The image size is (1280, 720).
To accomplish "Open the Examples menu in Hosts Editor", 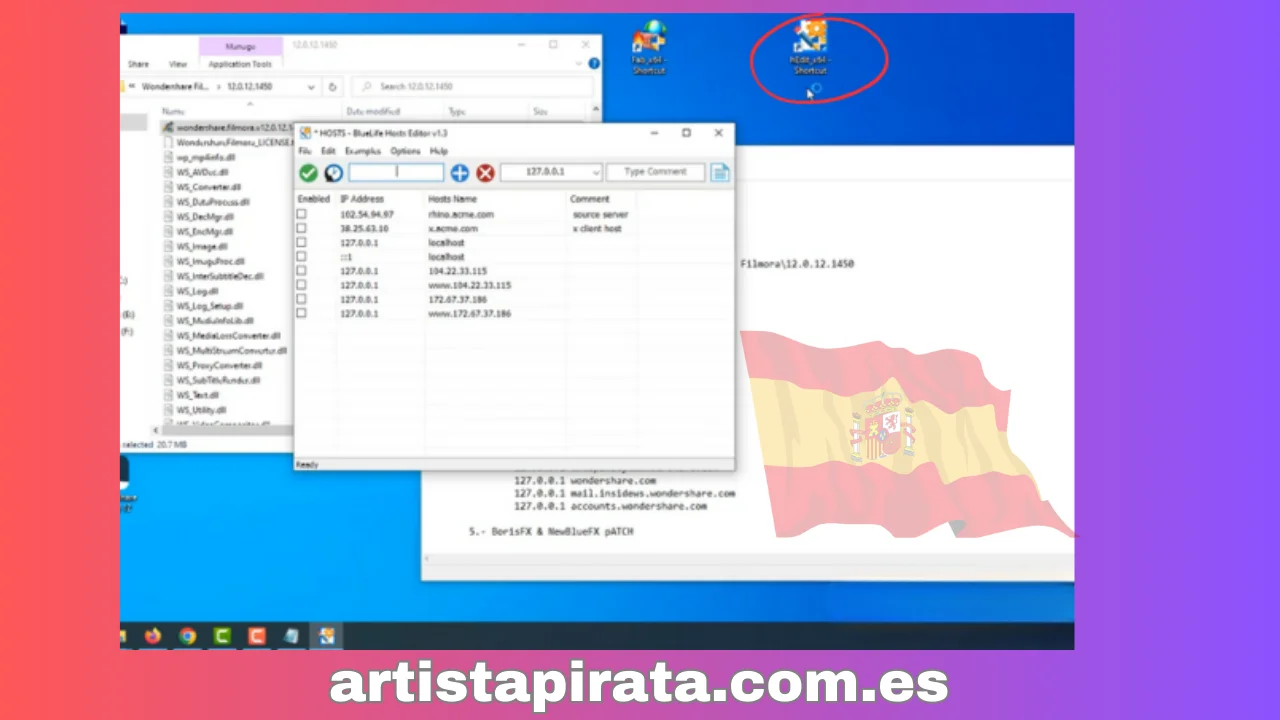I will [363, 151].
